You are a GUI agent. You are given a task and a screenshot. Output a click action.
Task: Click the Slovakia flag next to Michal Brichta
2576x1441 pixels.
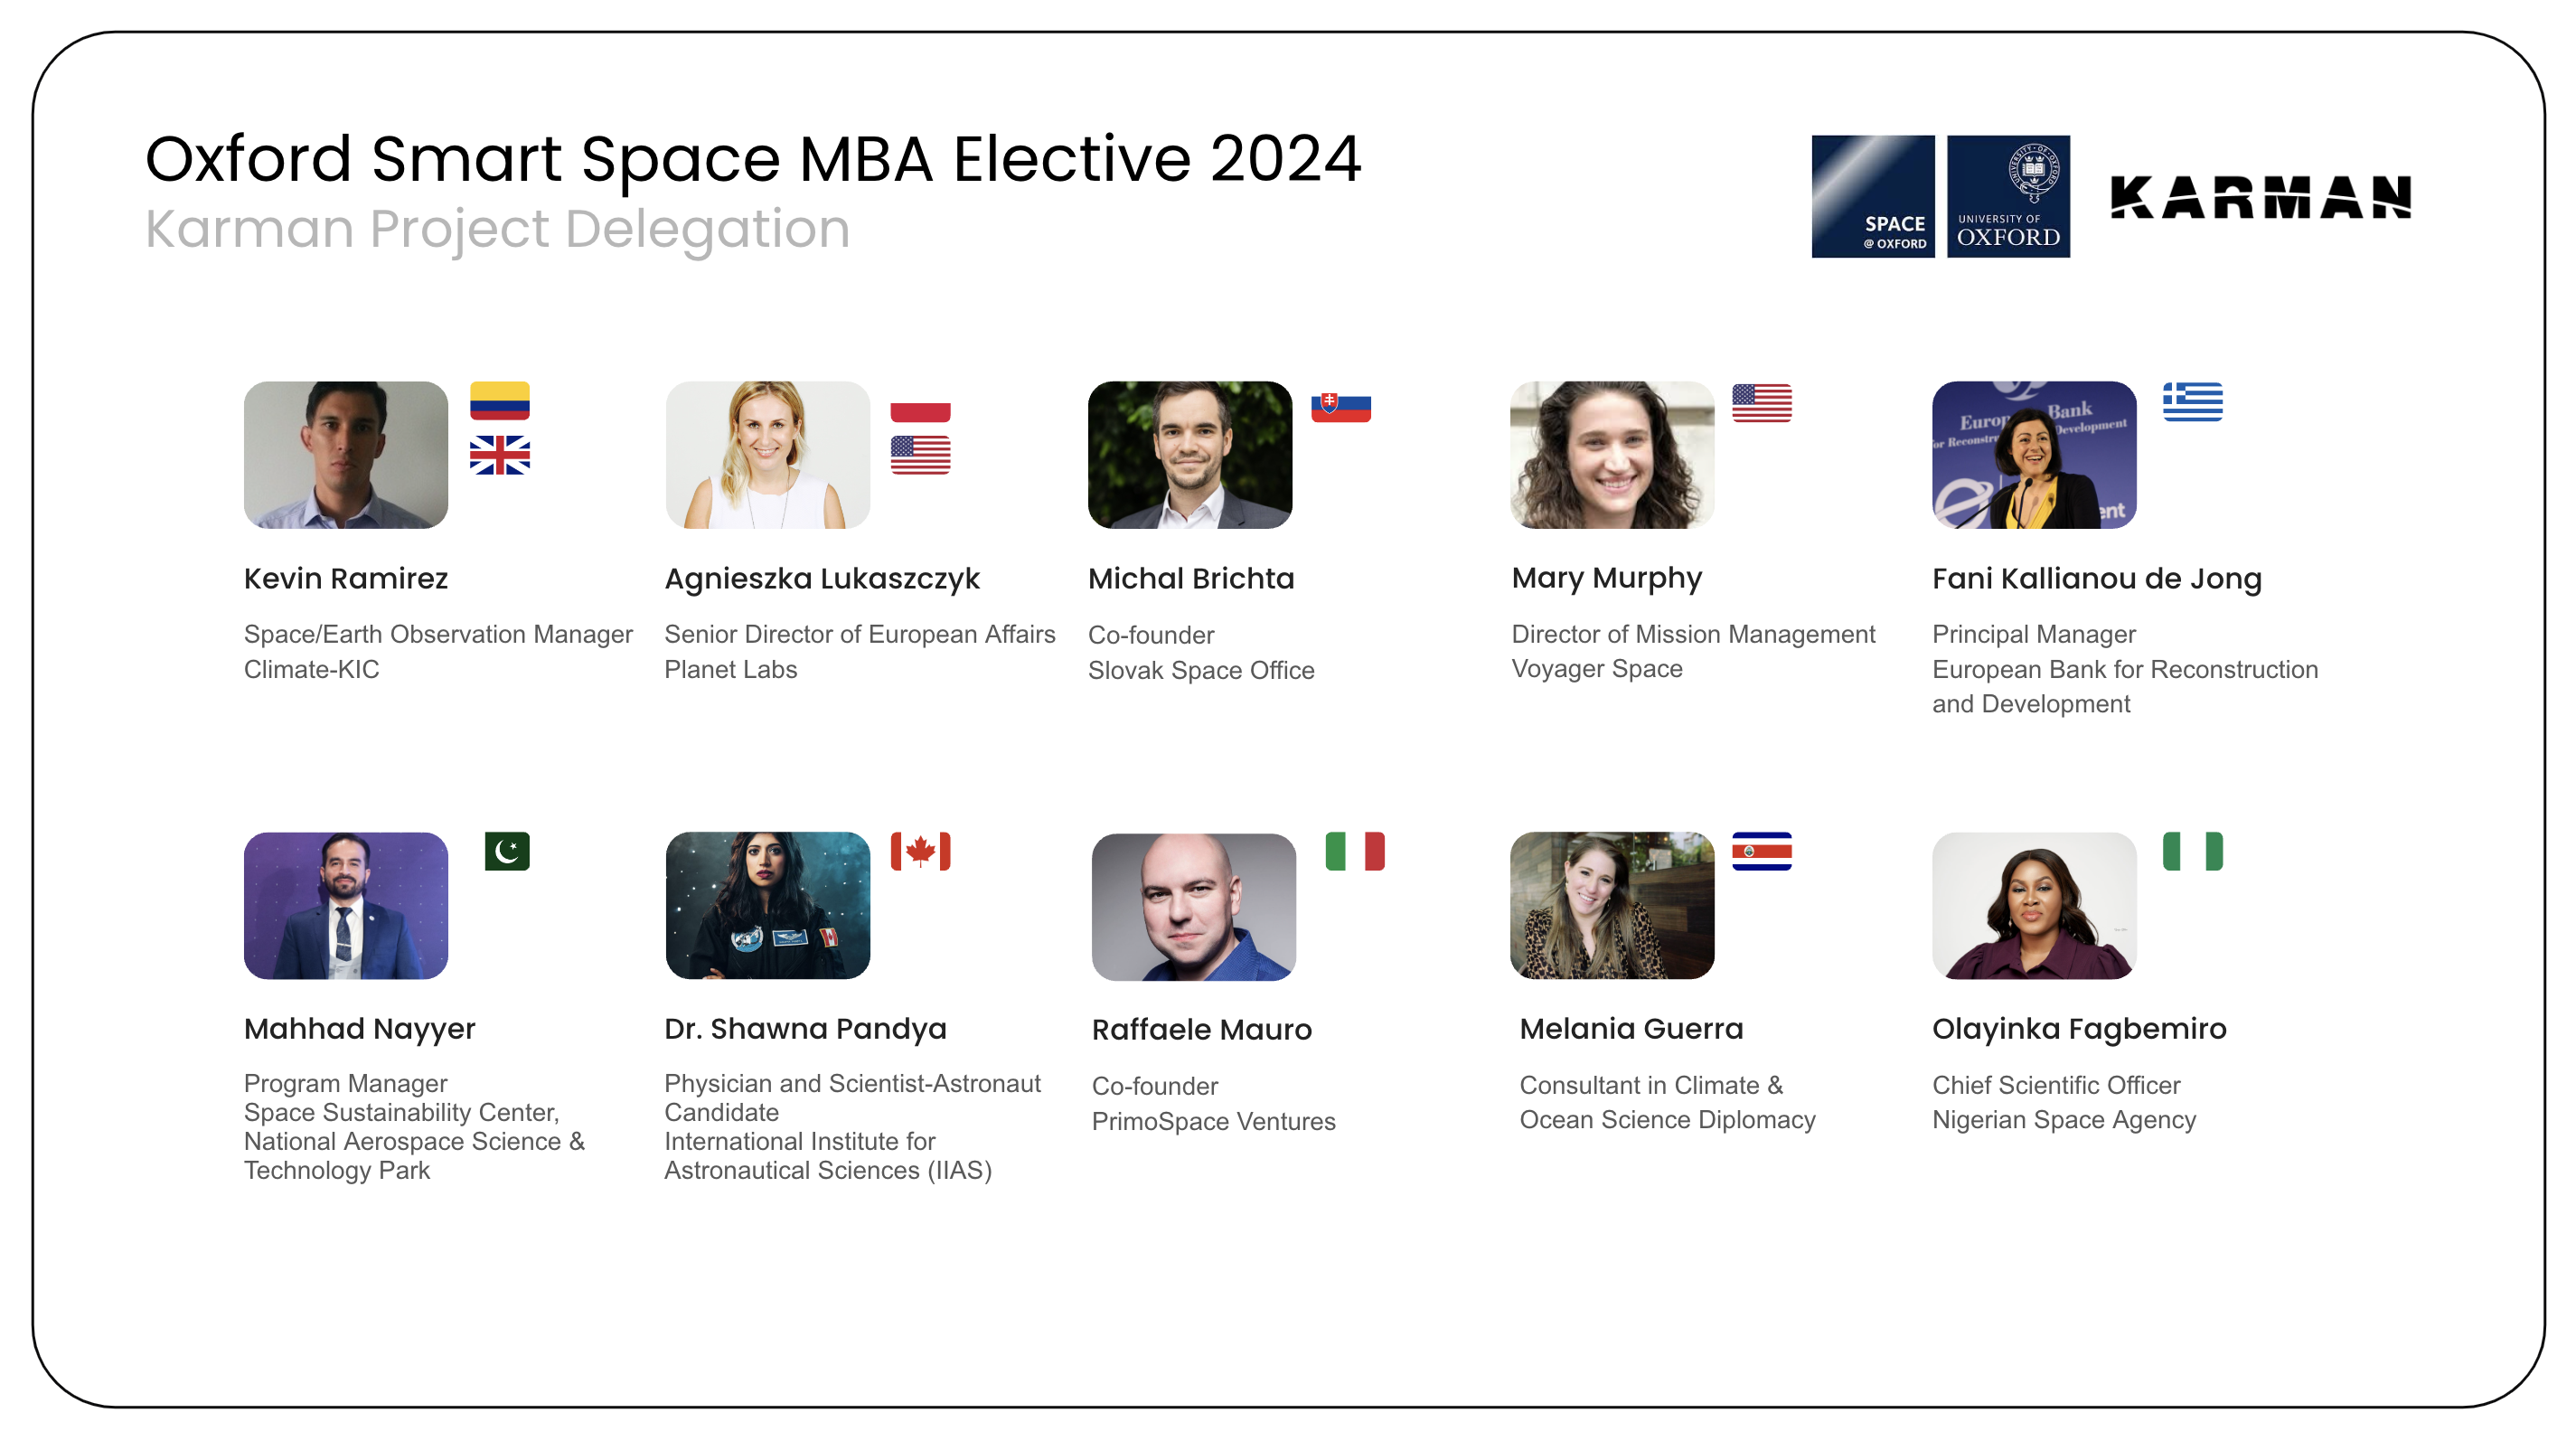1340,406
